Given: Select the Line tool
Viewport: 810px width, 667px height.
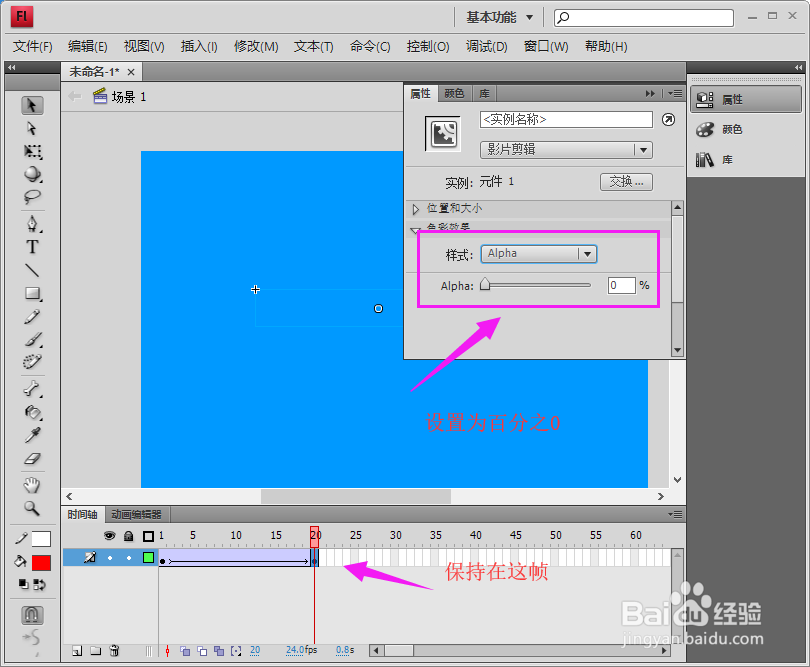Looking at the screenshot, I should 32,270.
